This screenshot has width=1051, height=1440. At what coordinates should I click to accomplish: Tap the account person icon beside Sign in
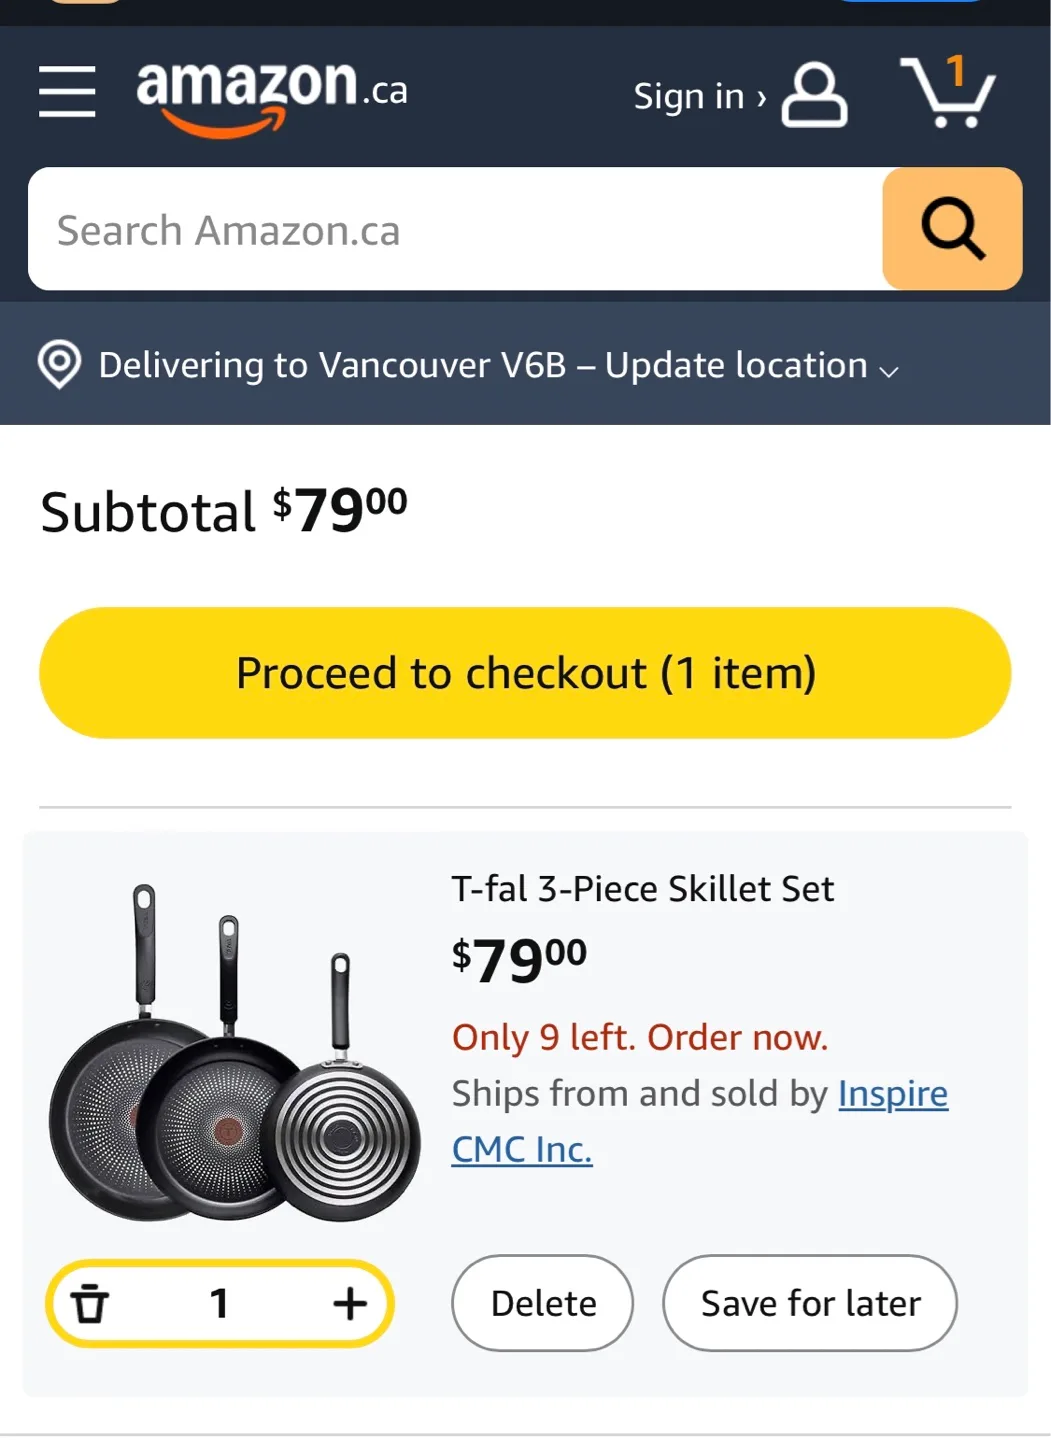point(812,97)
